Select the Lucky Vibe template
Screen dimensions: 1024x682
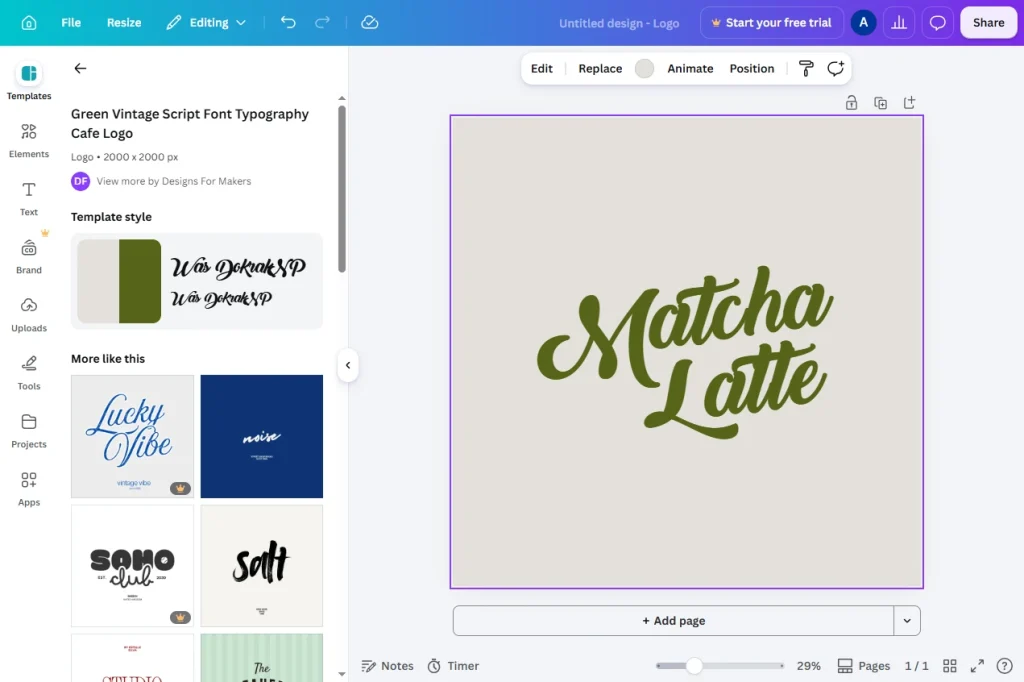click(x=133, y=436)
